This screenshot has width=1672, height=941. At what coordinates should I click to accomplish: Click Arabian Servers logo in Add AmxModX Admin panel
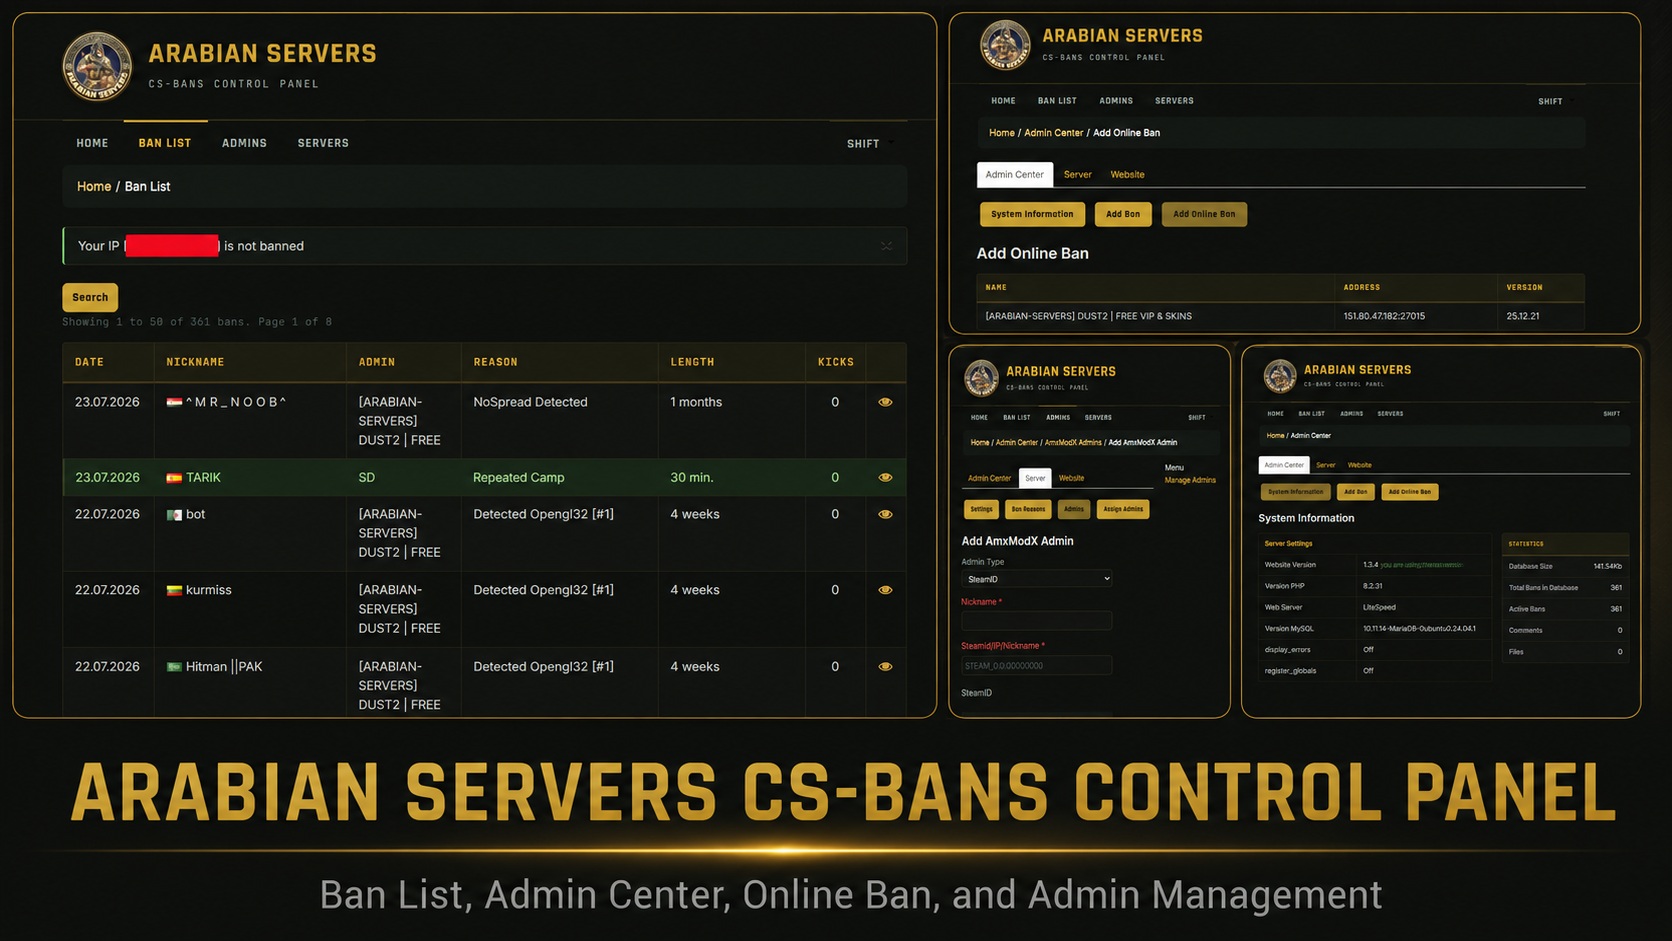coord(981,378)
